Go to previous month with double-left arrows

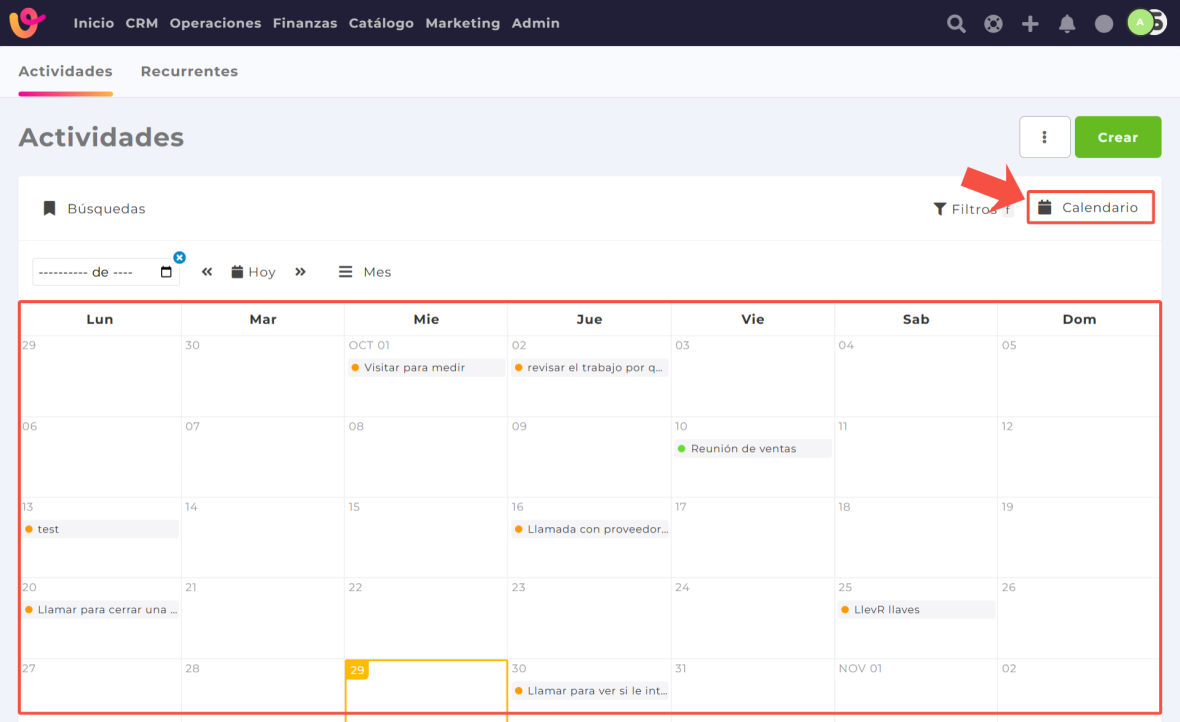(207, 272)
